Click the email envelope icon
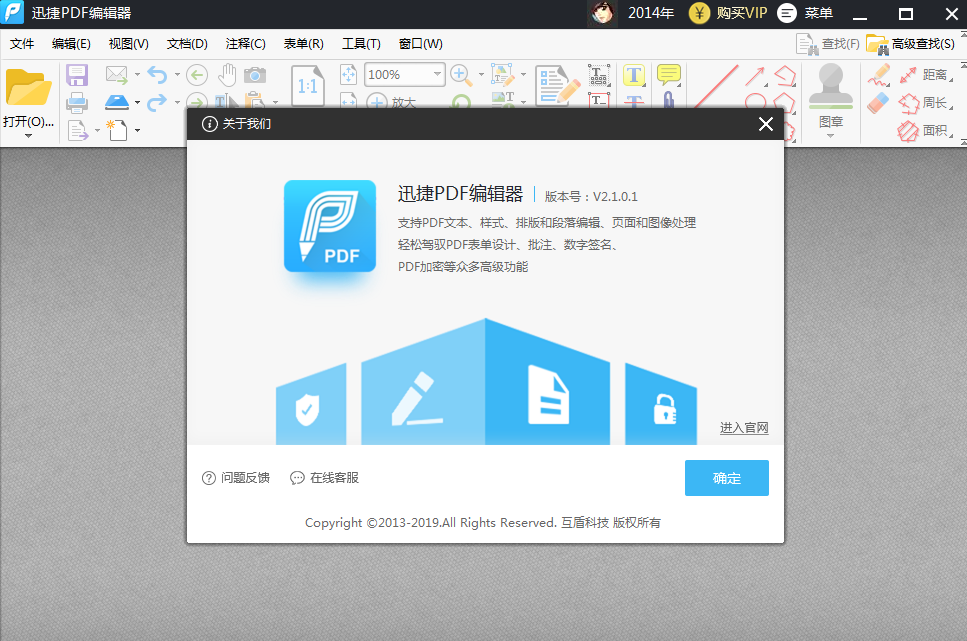 click(x=117, y=75)
